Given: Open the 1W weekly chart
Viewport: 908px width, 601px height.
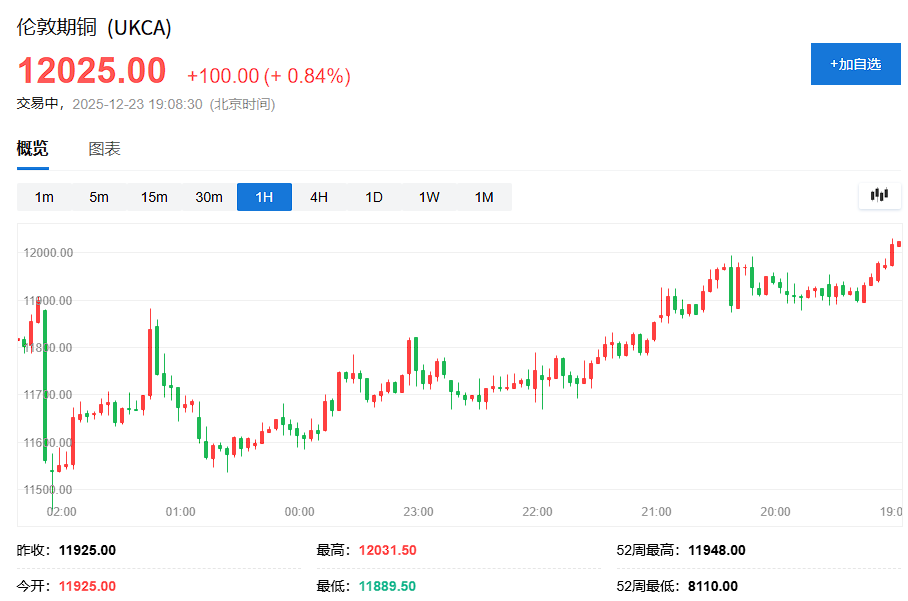Looking at the screenshot, I should [428, 197].
